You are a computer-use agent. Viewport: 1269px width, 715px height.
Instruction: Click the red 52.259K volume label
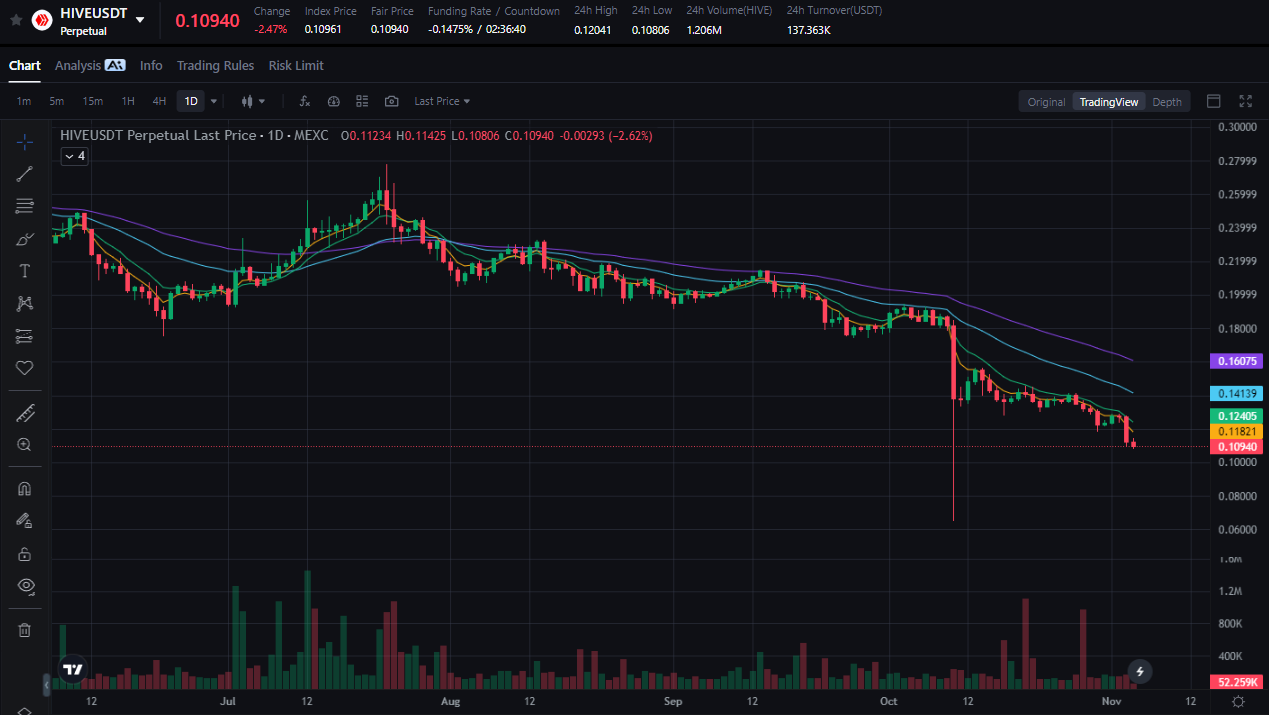coord(1237,682)
